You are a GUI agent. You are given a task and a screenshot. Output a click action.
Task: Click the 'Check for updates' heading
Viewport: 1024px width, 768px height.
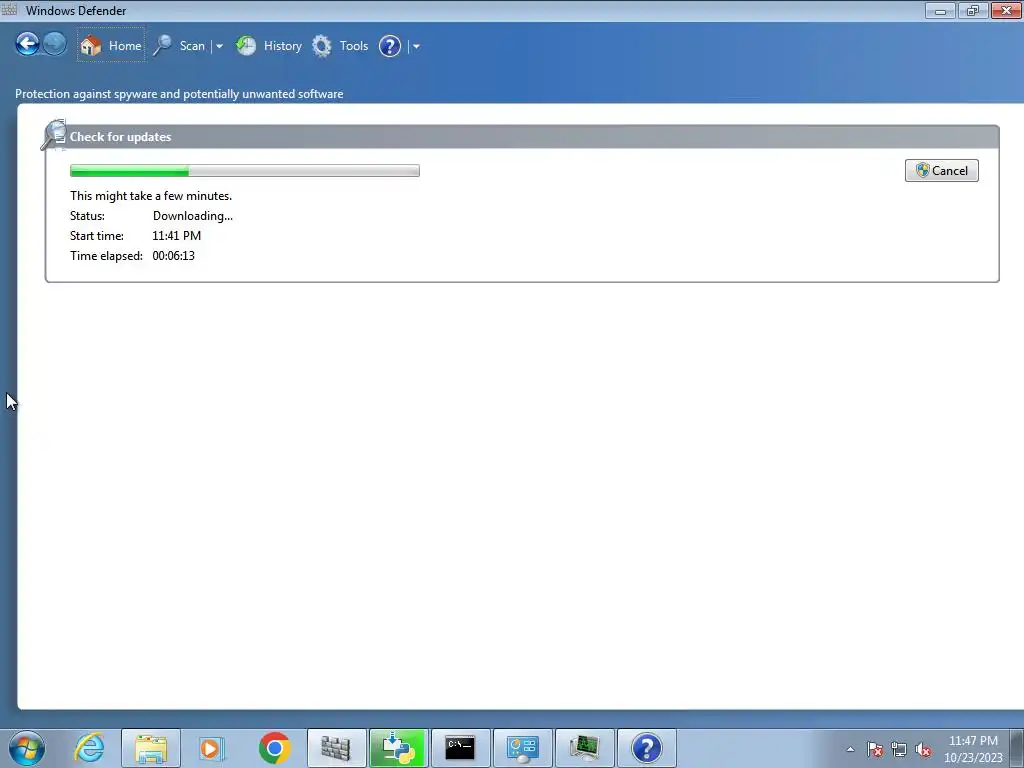[x=120, y=136]
